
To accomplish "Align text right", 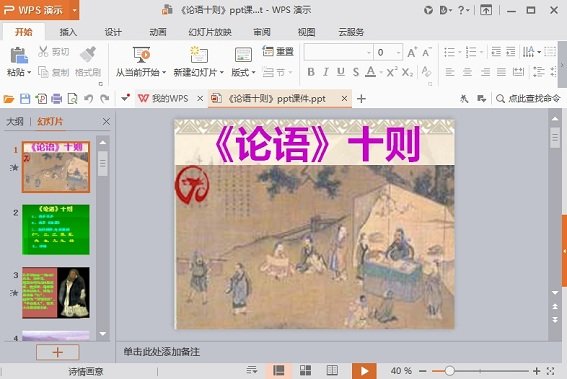I will point(485,72).
